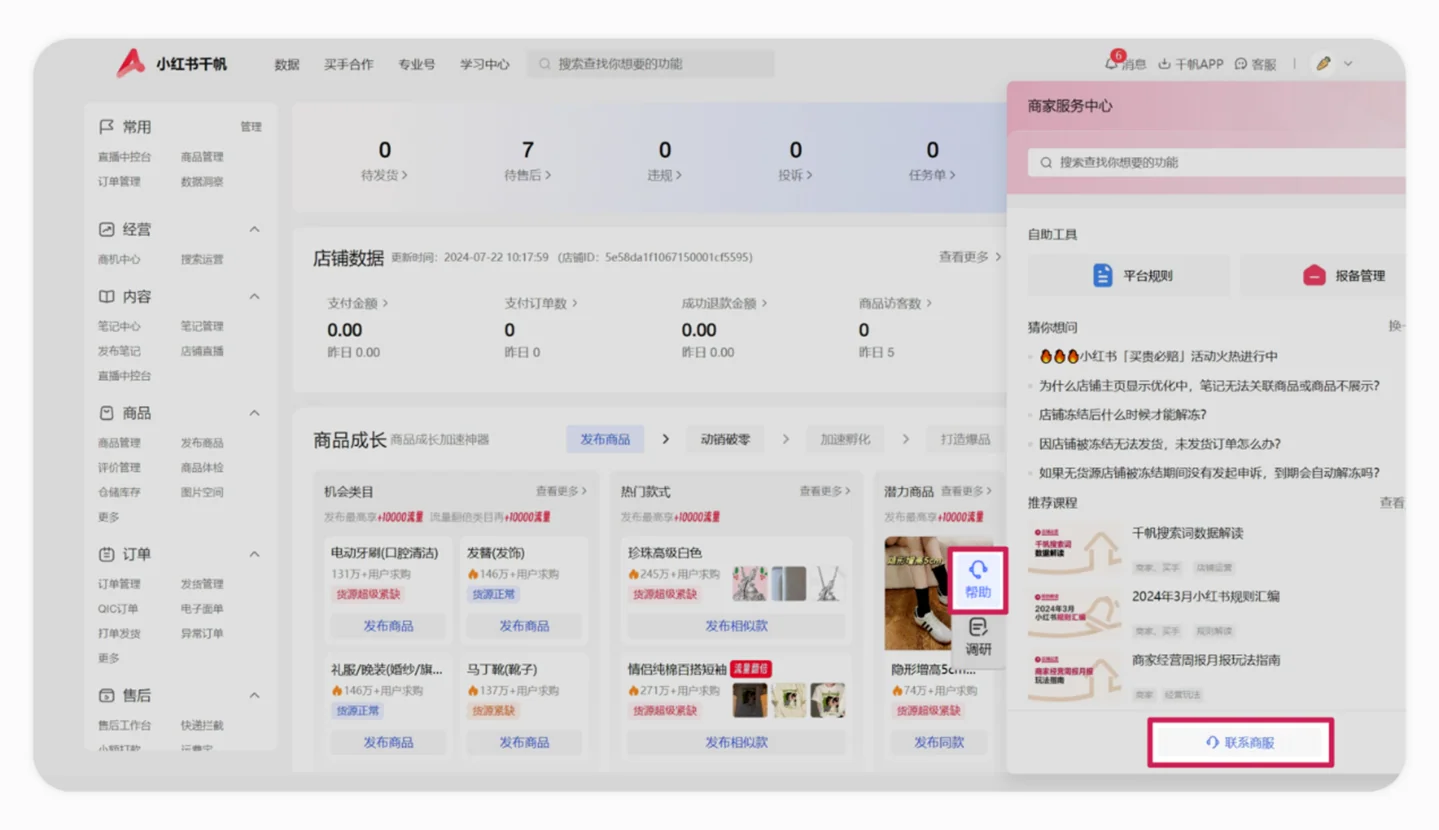Screen dimensions: 1439x830
Task: Click 发布商品 under 电动牙刷
Action: tap(388, 626)
